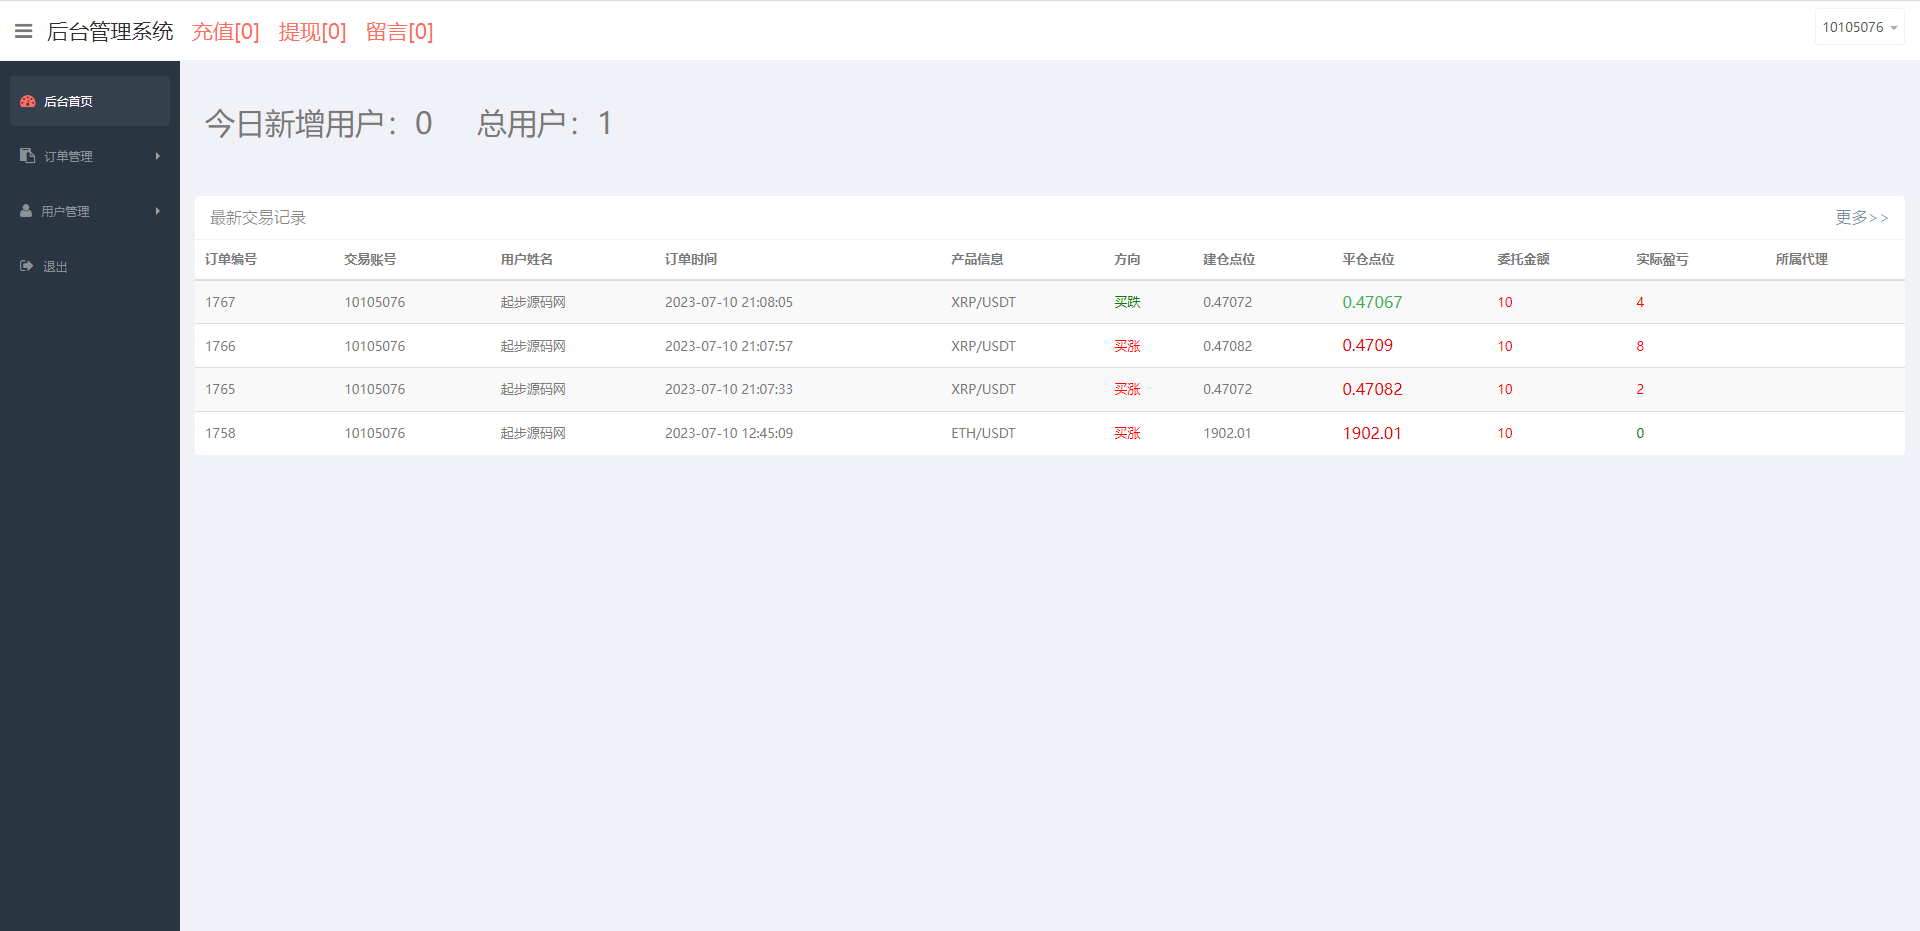Viewport: 1920px width, 931px height.
Task: Click the 实际盈亏 column header
Action: [x=1661, y=259]
